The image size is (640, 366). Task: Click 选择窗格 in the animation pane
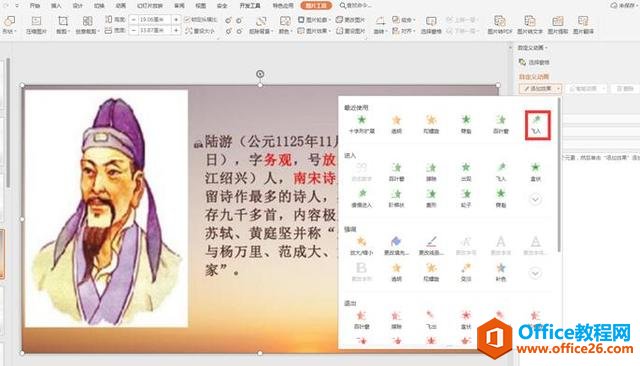pyautogui.click(x=534, y=62)
